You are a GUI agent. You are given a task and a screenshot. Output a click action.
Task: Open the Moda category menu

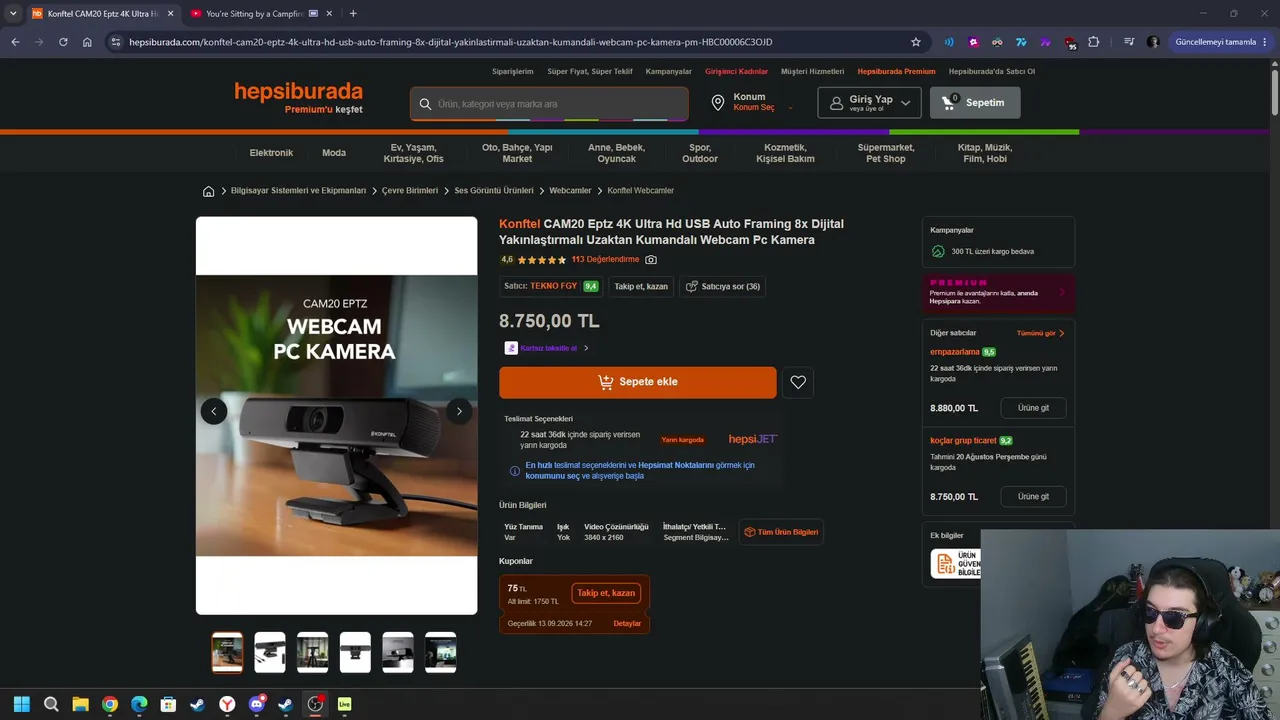coord(334,153)
